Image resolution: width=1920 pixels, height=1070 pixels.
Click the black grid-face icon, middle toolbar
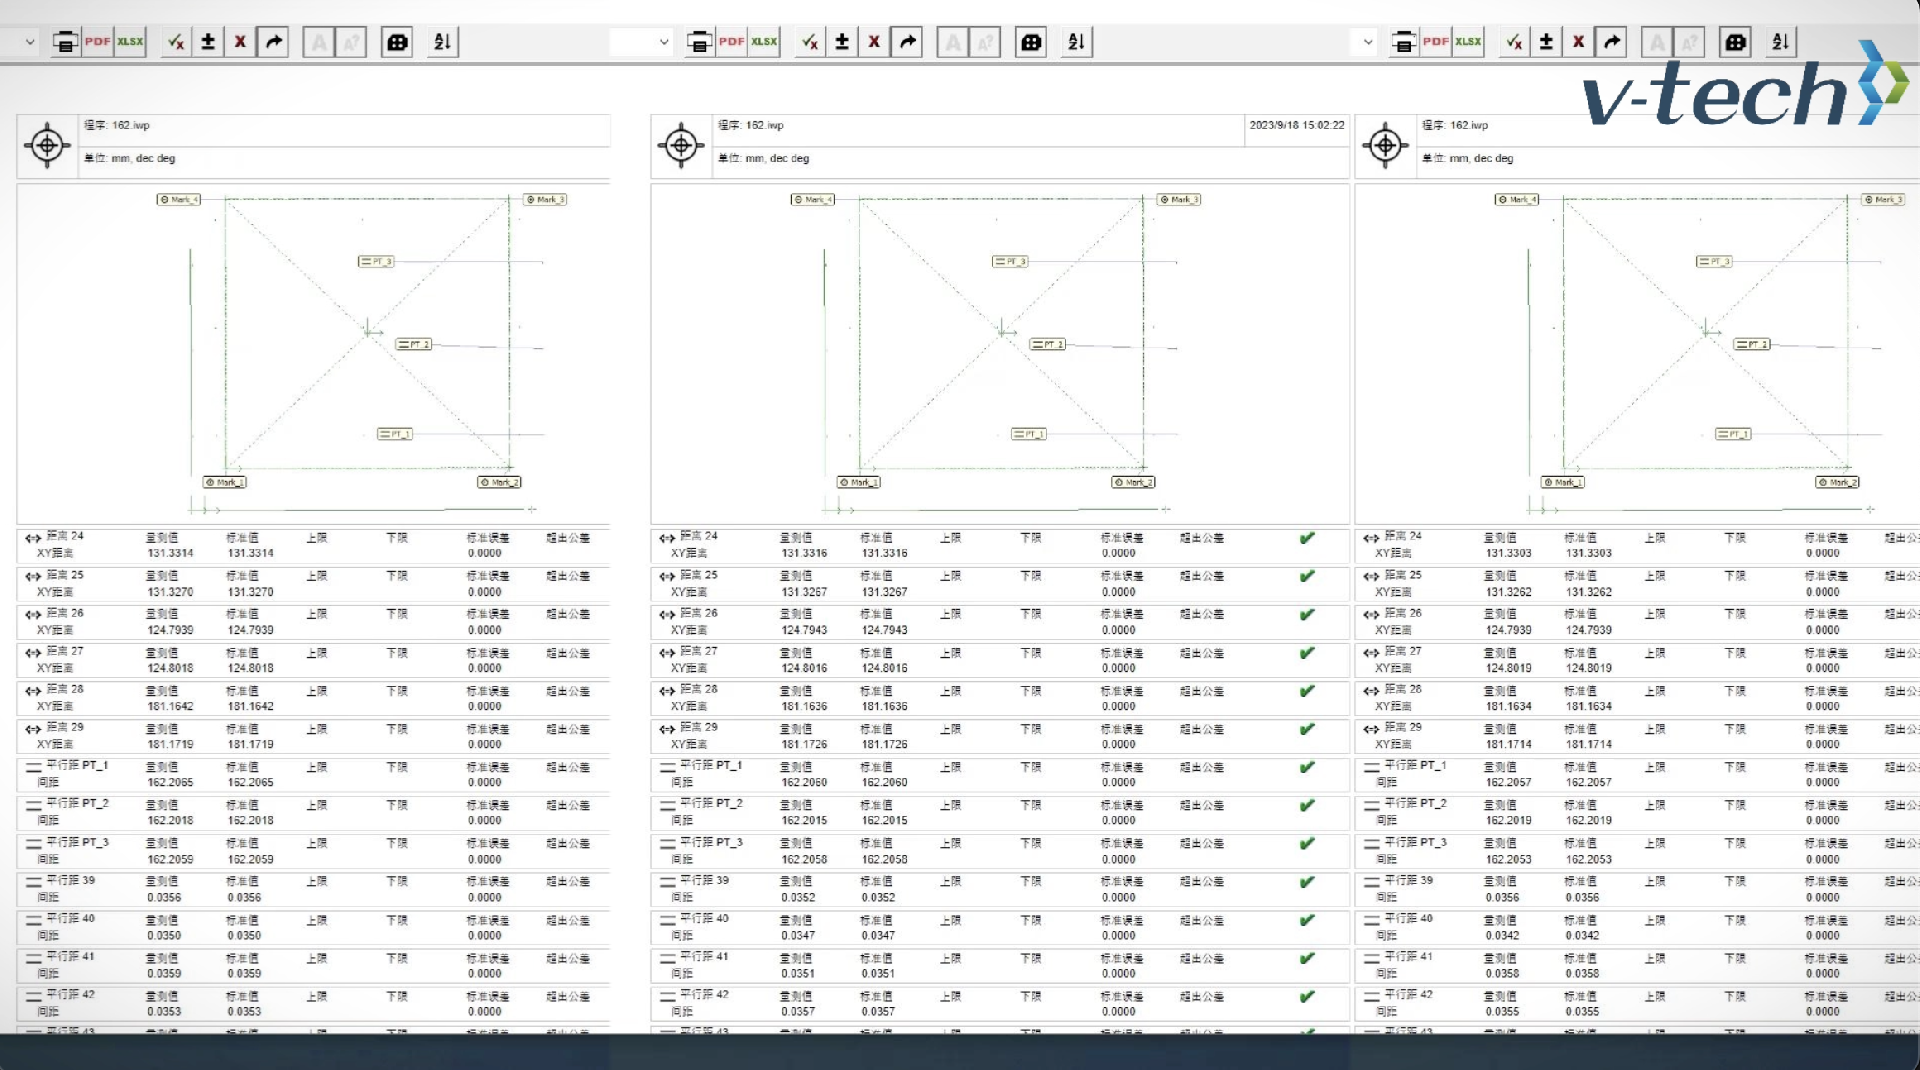[x=1031, y=42]
